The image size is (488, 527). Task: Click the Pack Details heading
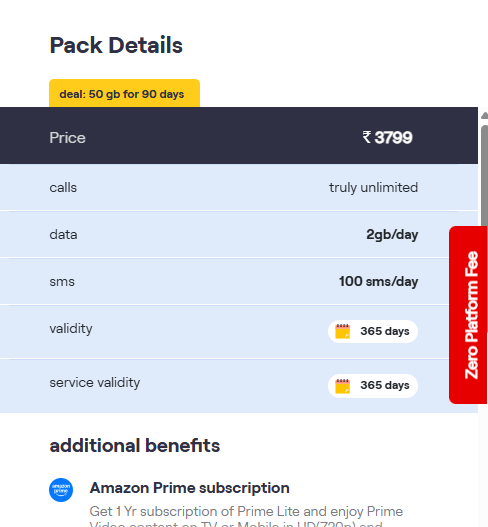[x=116, y=45]
